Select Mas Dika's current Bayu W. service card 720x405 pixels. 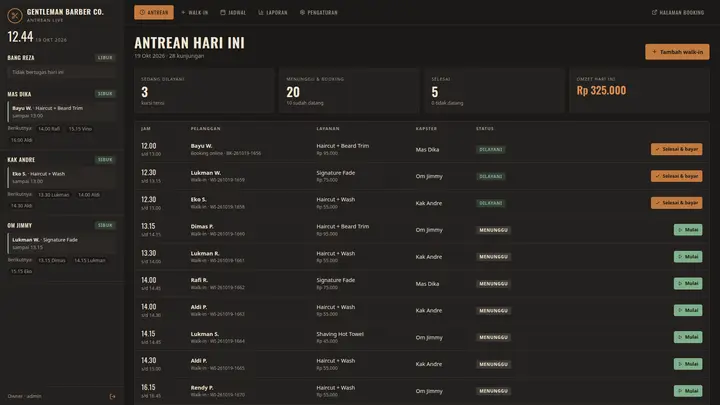click(x=61, y=112)
